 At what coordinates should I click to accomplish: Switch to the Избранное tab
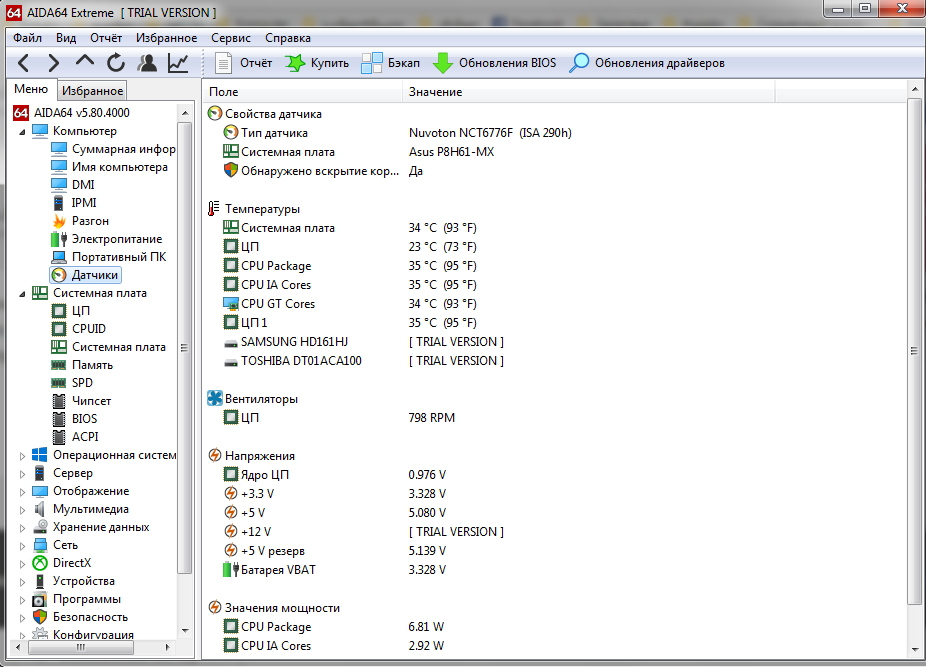click(x=92, y=91)
